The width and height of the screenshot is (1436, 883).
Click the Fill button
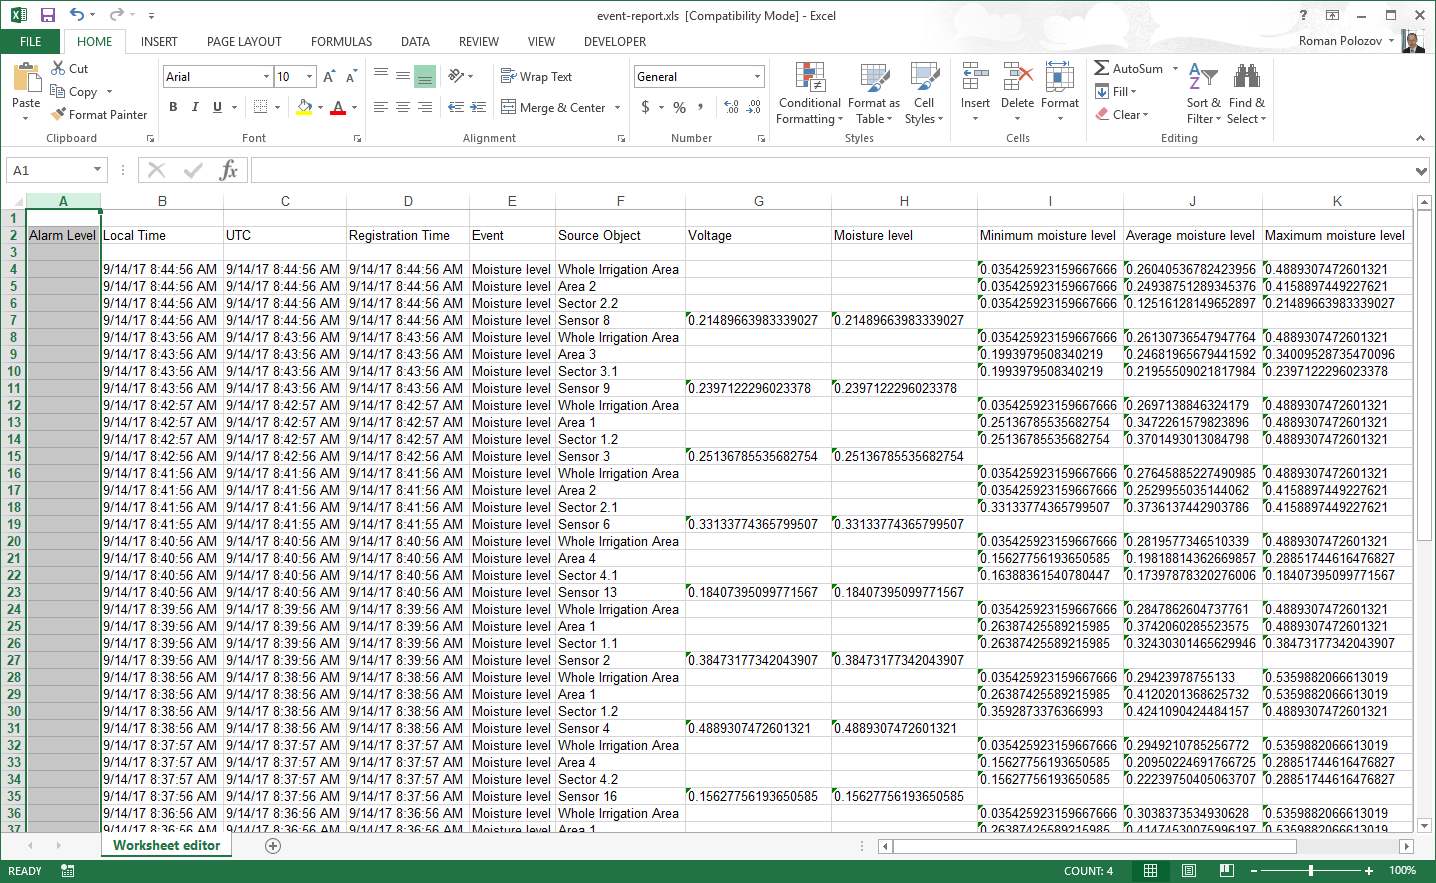coord(1116,91)
